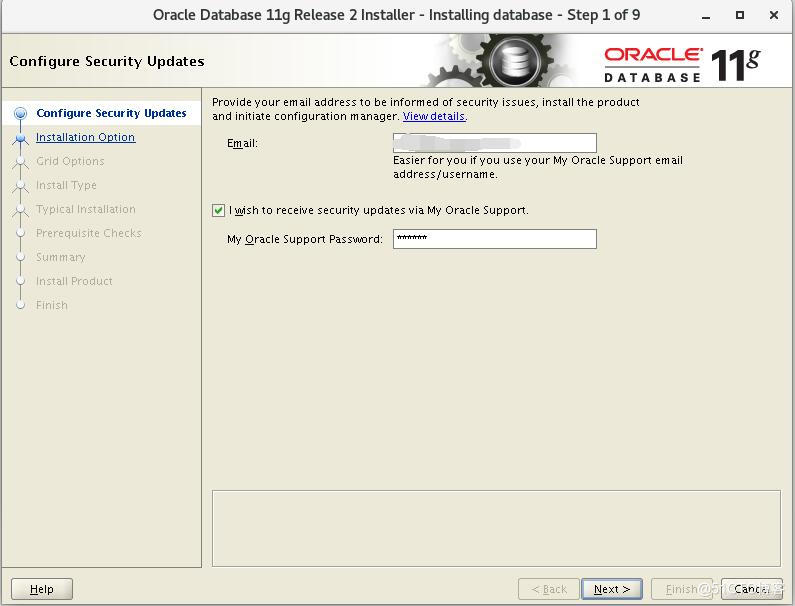
Task: Maximize the installer window
Action: 740,15
